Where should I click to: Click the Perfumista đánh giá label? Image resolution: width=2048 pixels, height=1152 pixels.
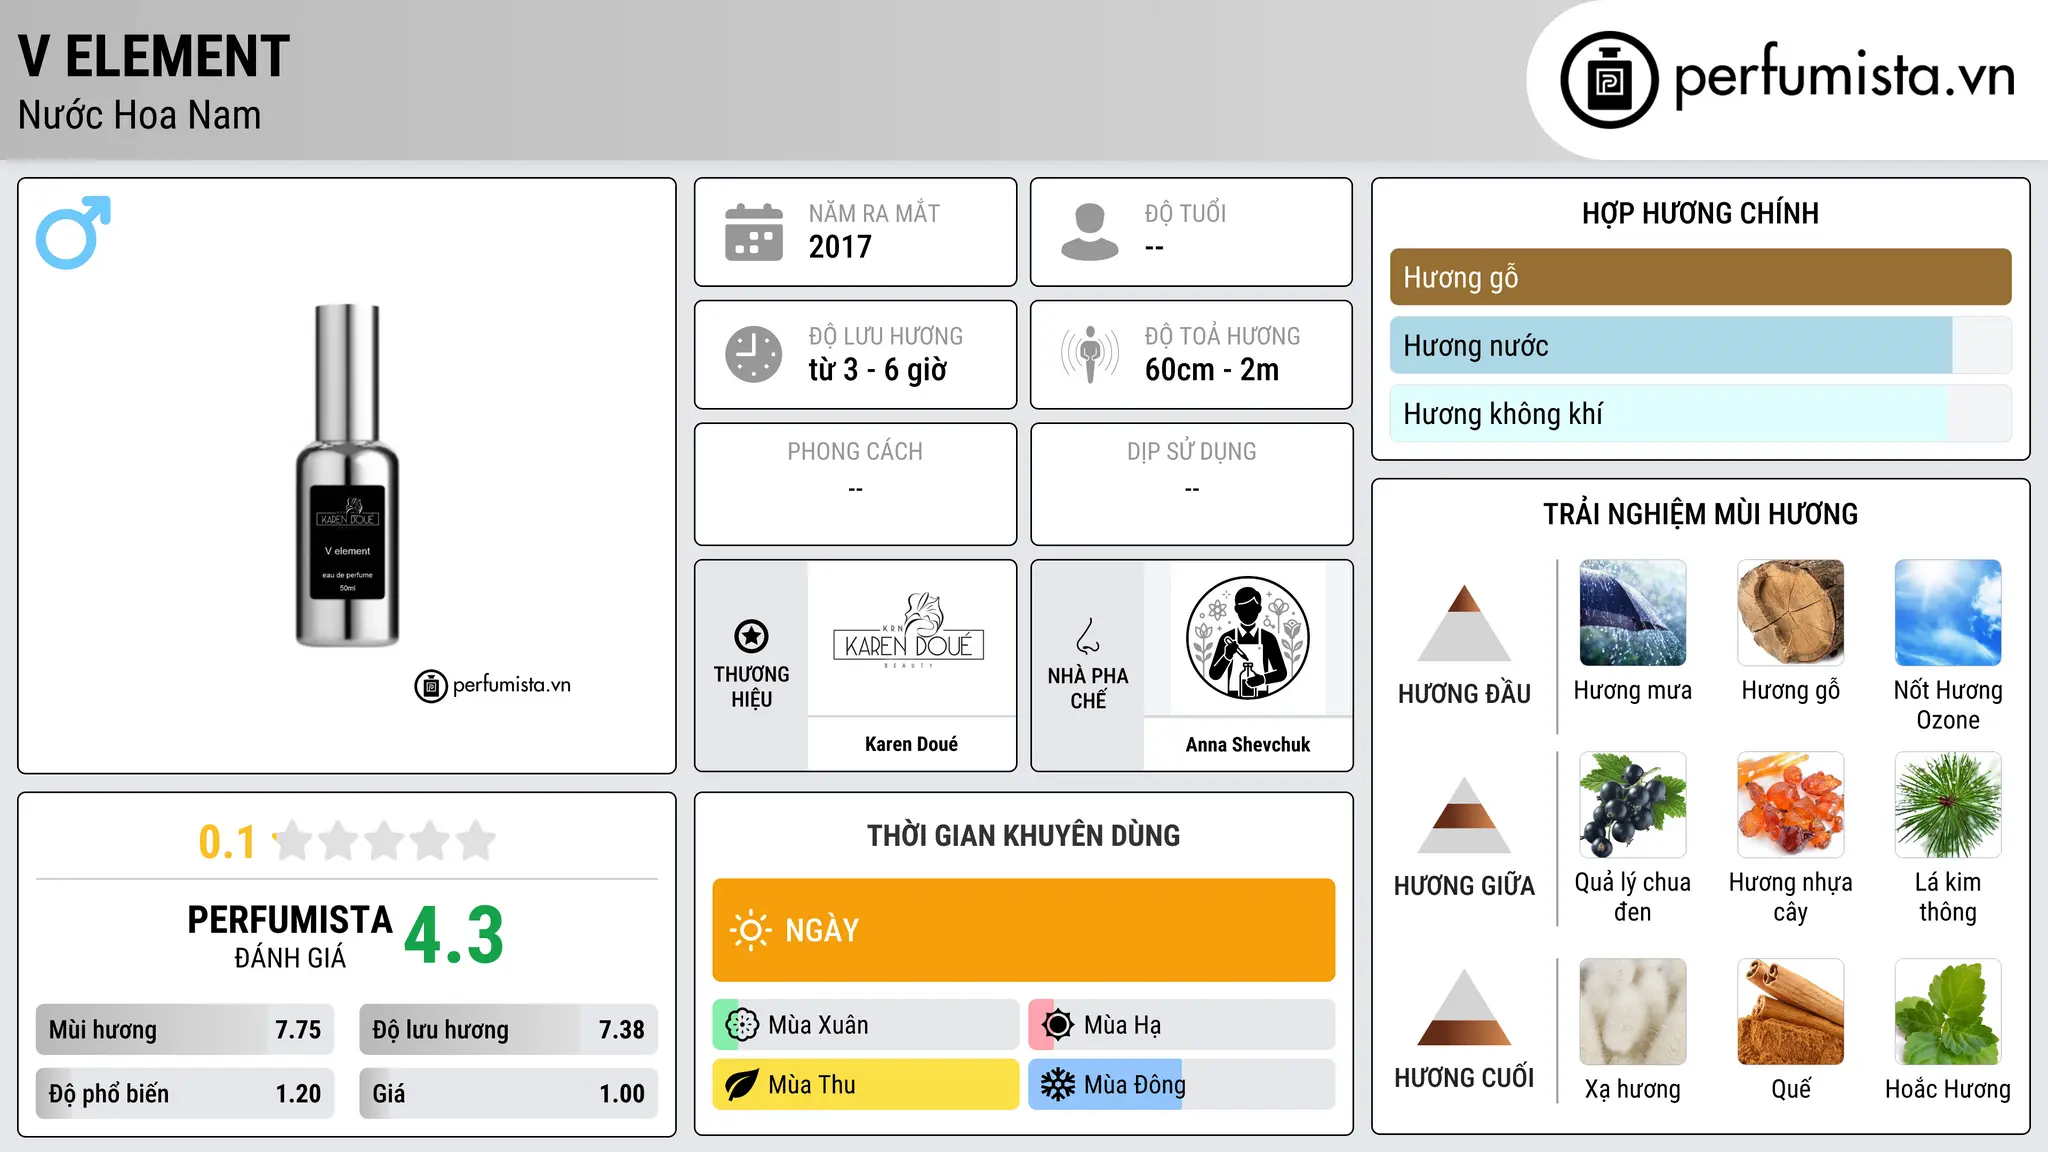click(290, 936)
